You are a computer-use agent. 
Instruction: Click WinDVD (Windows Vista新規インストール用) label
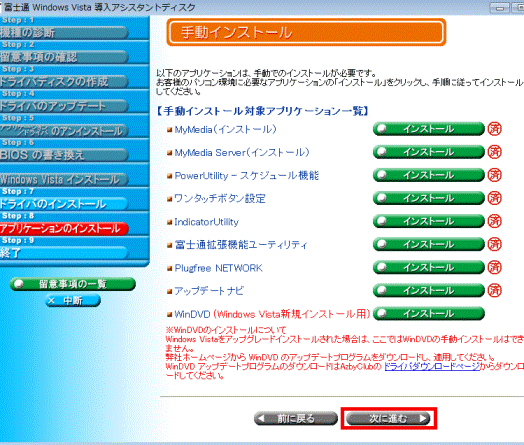[272, 314]
